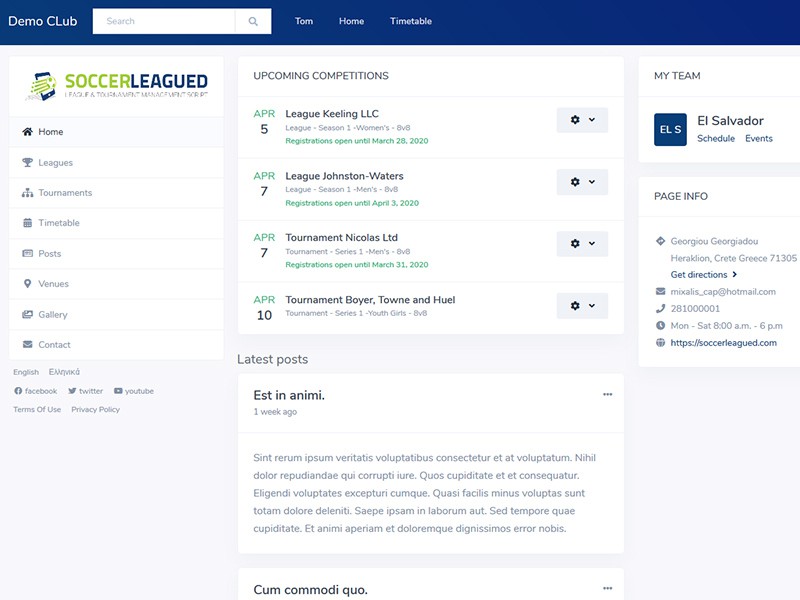
Task: Open the Venues map pin item
Action: (x=53, y=284)
